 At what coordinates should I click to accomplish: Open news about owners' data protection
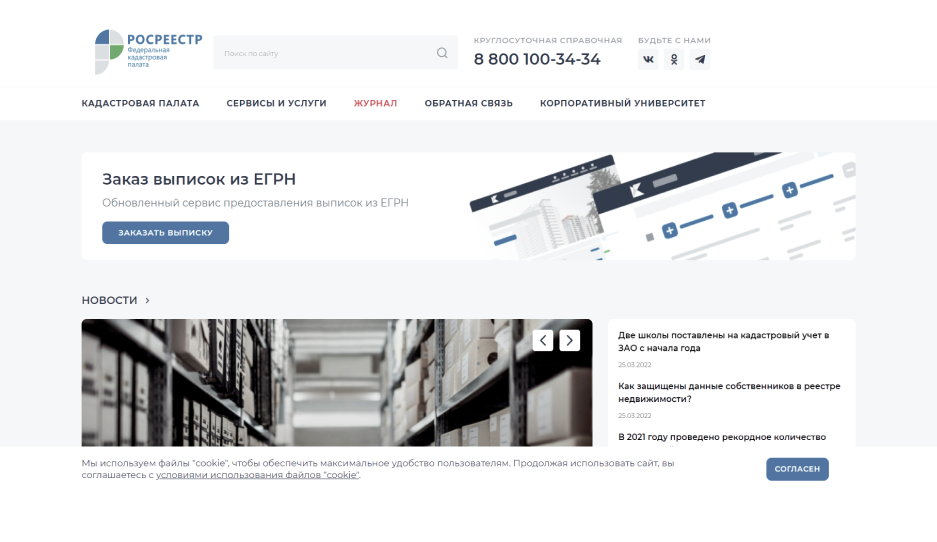pos(729,393)
